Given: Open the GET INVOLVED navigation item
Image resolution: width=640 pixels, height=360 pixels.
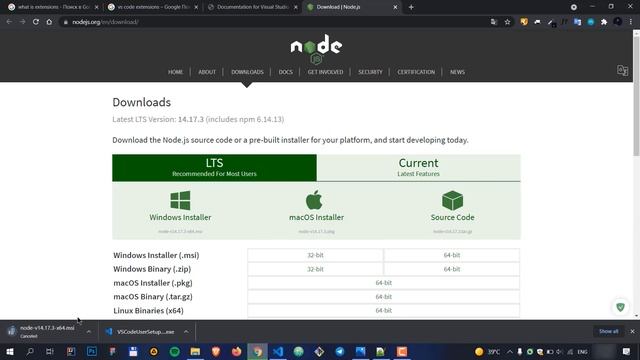Looking at the screenshot, I should [325, 72].
